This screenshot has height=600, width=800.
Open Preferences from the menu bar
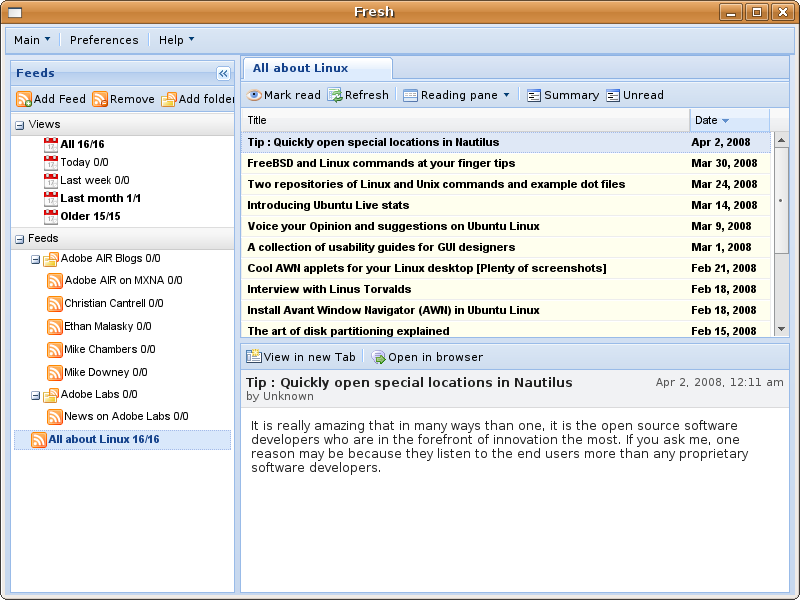[x=104, y=40]
